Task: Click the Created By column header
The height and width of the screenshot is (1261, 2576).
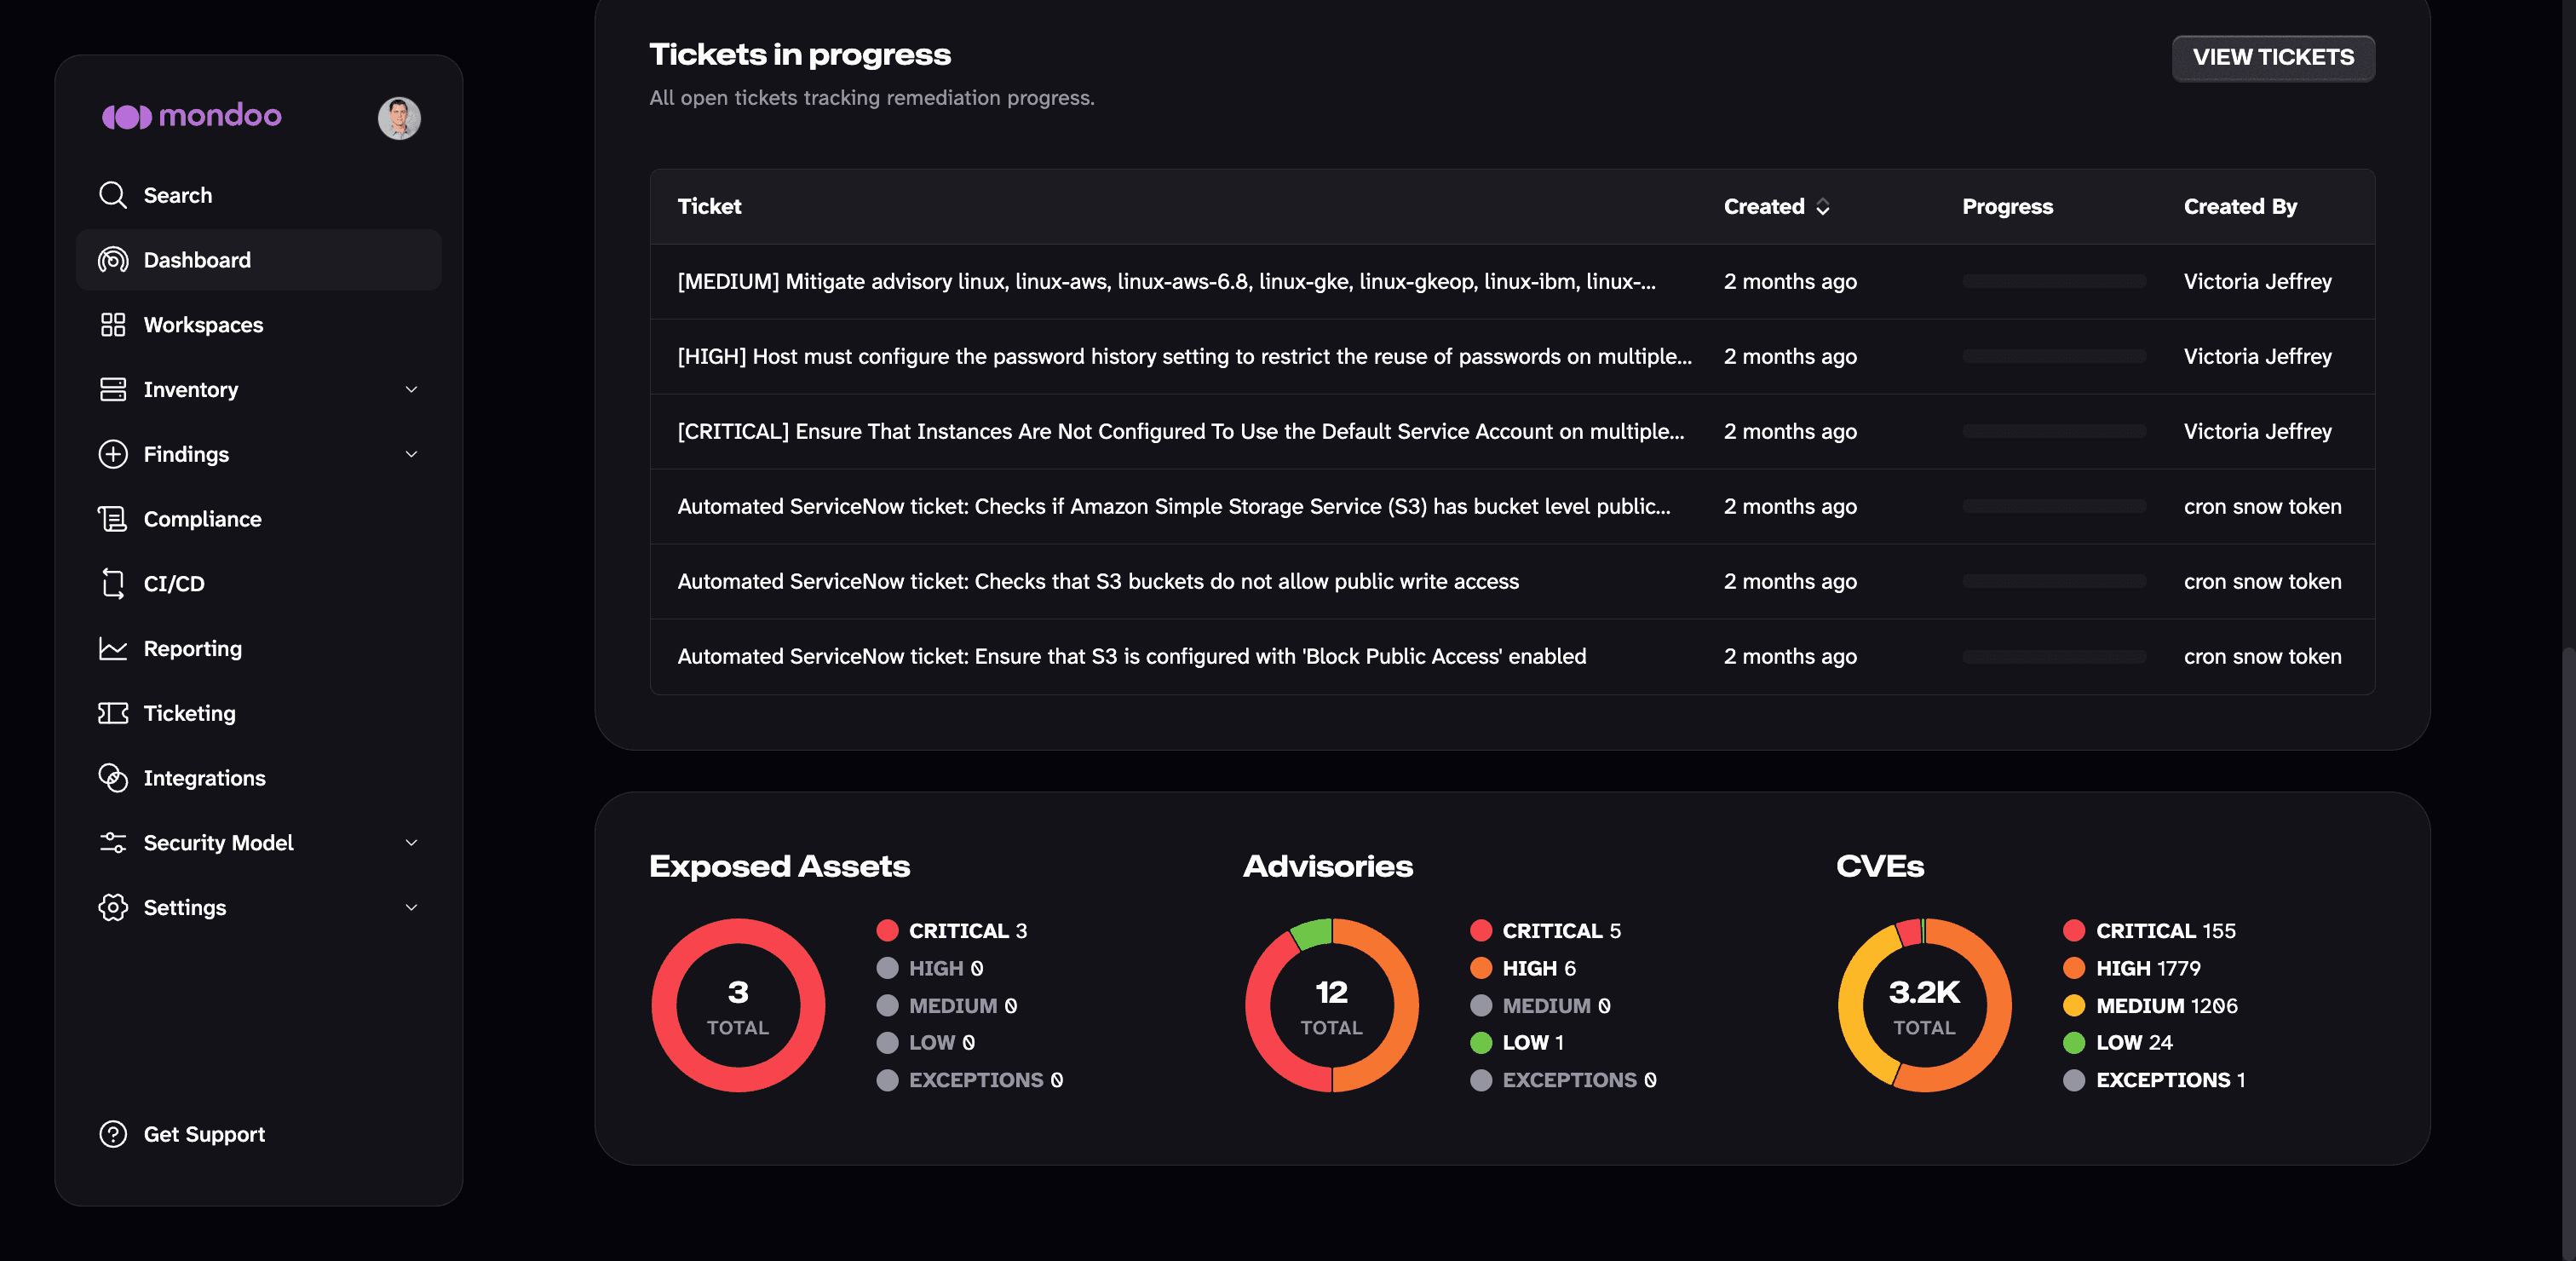Action: 2240,207
